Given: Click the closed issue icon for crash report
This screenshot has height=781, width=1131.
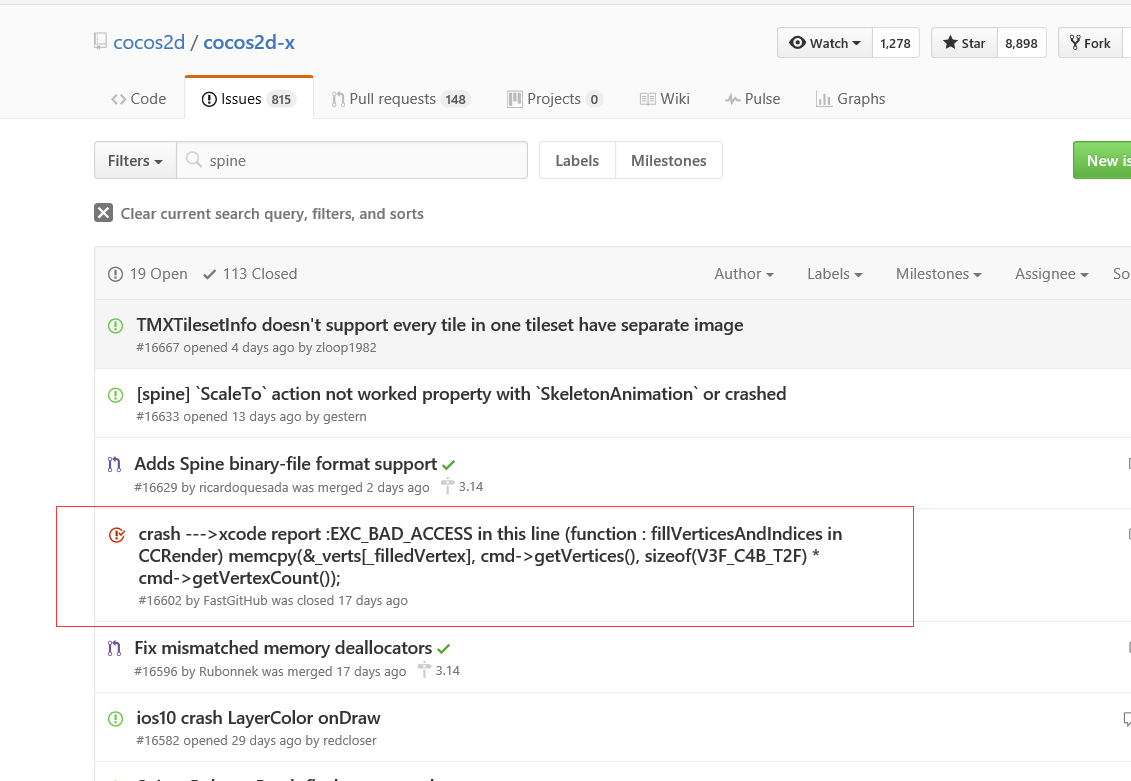Looking at the screenshot, I should [x=117, y=535].
